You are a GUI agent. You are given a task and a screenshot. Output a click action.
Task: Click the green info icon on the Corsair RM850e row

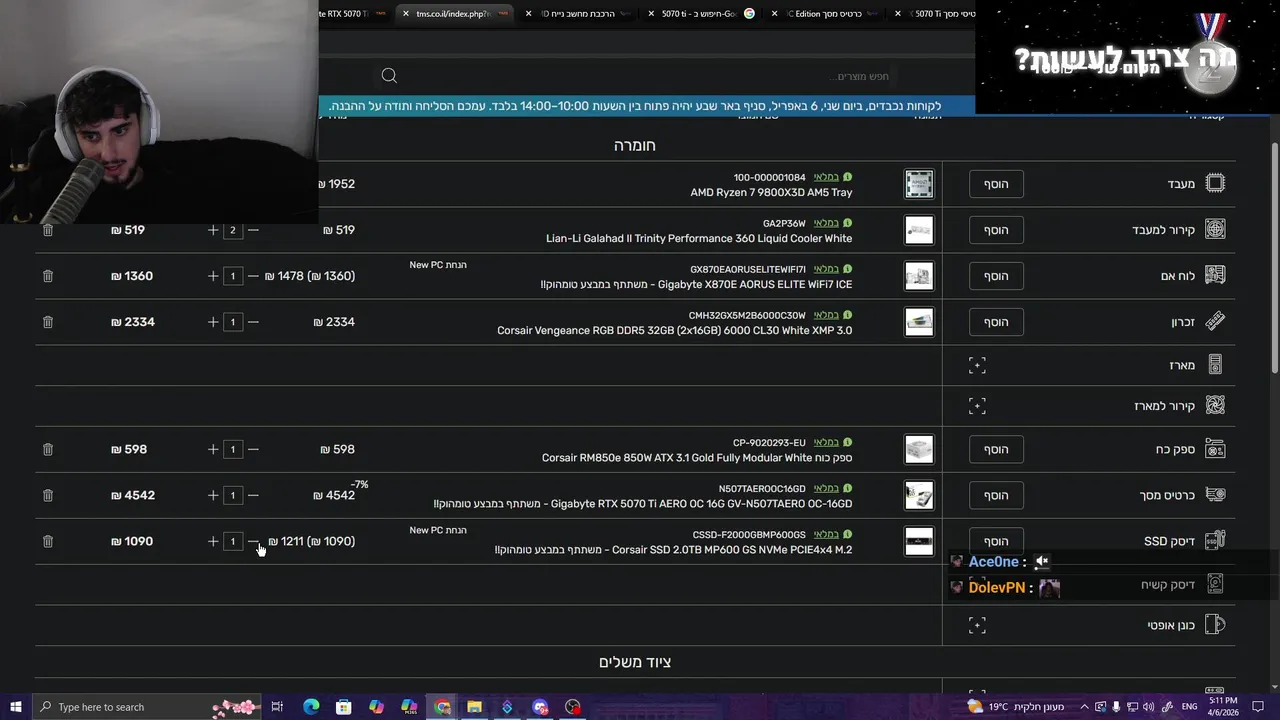pyautogui.click(x=847, y=442)
